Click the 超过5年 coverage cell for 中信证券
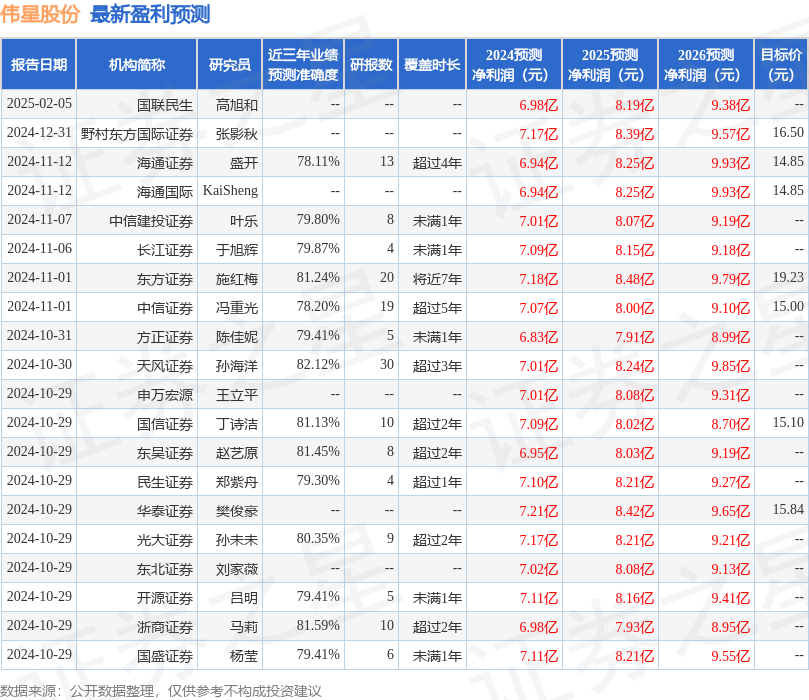The height and width of the screenshot is (700, 809). (435, 307)
